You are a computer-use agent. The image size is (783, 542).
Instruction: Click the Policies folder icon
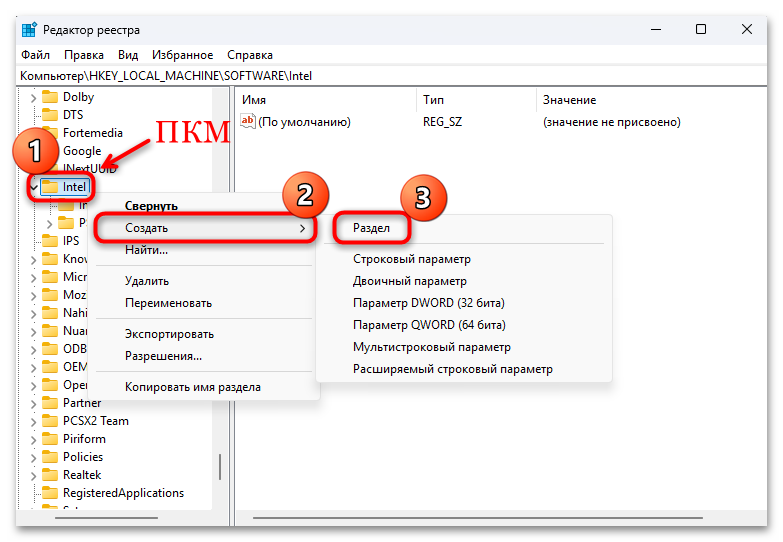[x=50, y=457]
